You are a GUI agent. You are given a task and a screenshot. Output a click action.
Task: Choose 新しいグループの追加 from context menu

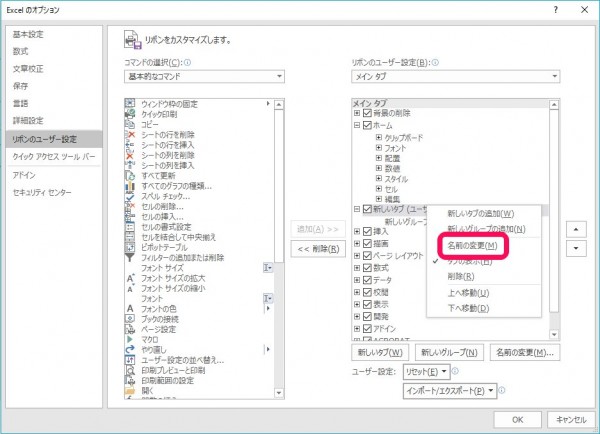(x=484, y=229)
